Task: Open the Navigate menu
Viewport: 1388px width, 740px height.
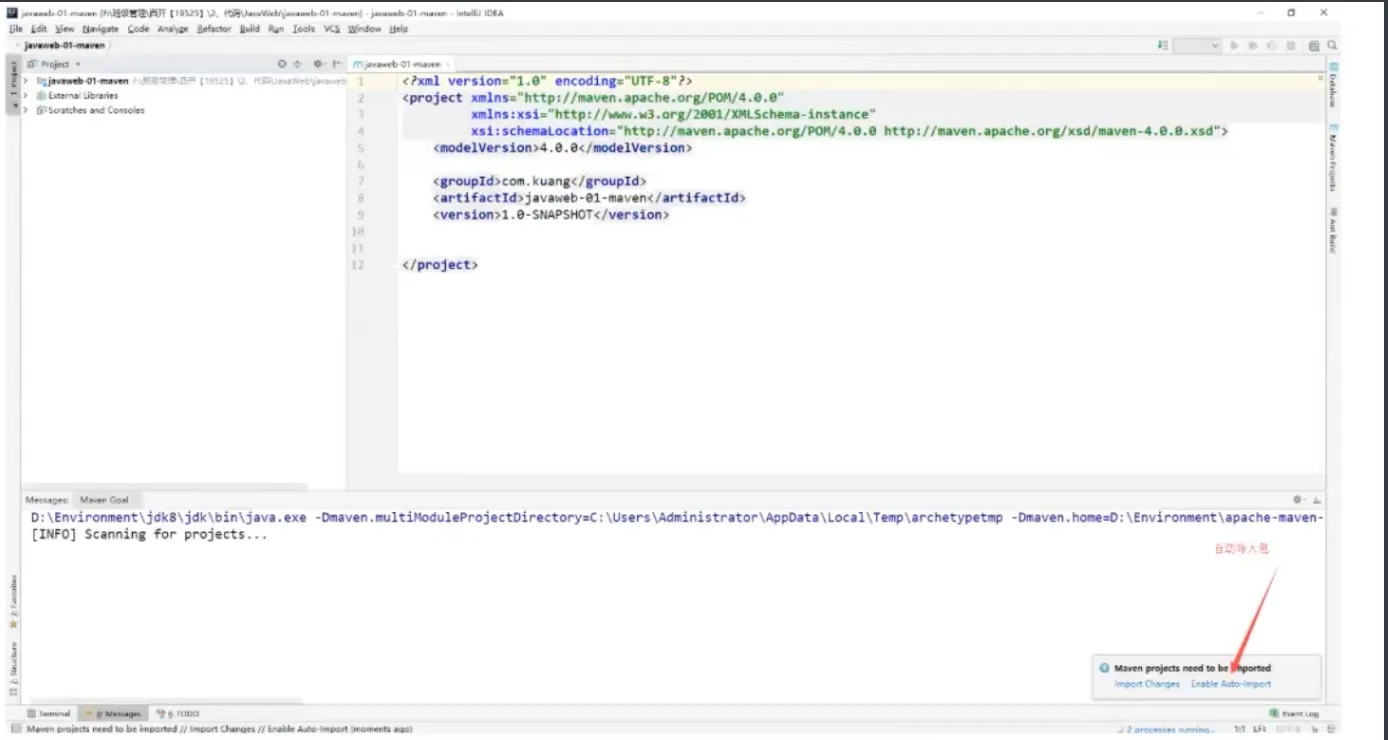Action: pos(100,29)
